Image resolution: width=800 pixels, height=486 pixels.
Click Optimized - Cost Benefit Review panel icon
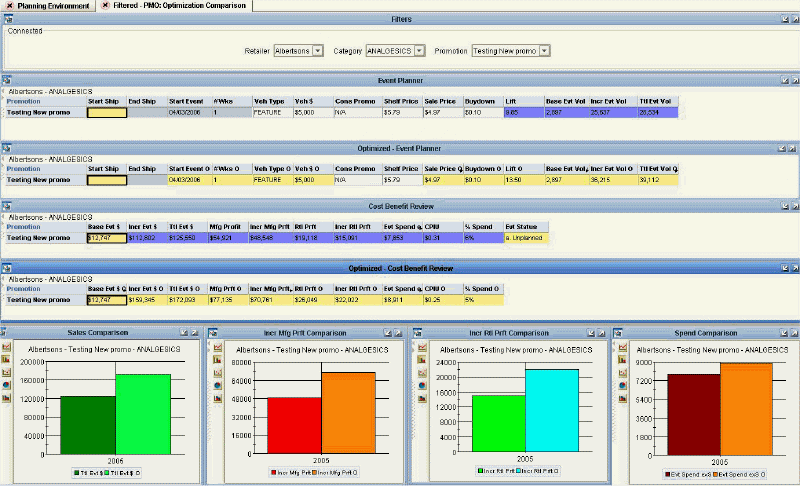point(7,268)
